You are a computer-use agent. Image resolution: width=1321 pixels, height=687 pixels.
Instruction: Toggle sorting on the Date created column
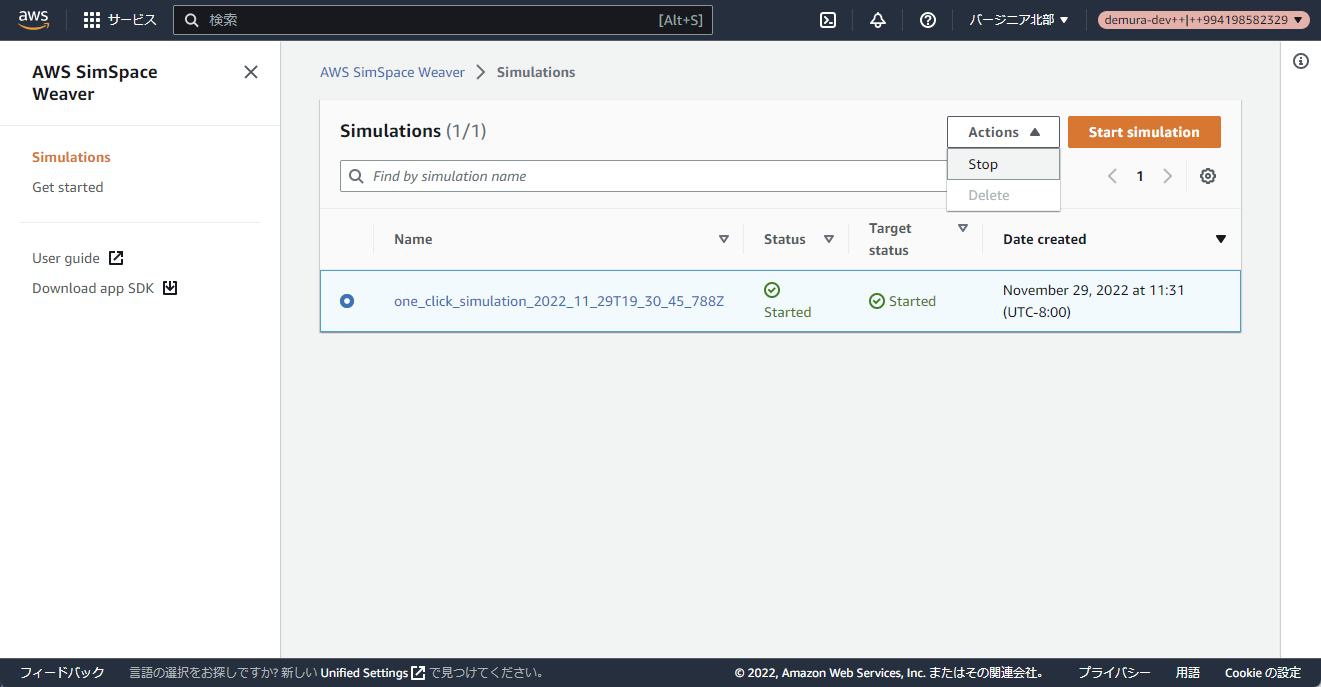(1221, 238)
